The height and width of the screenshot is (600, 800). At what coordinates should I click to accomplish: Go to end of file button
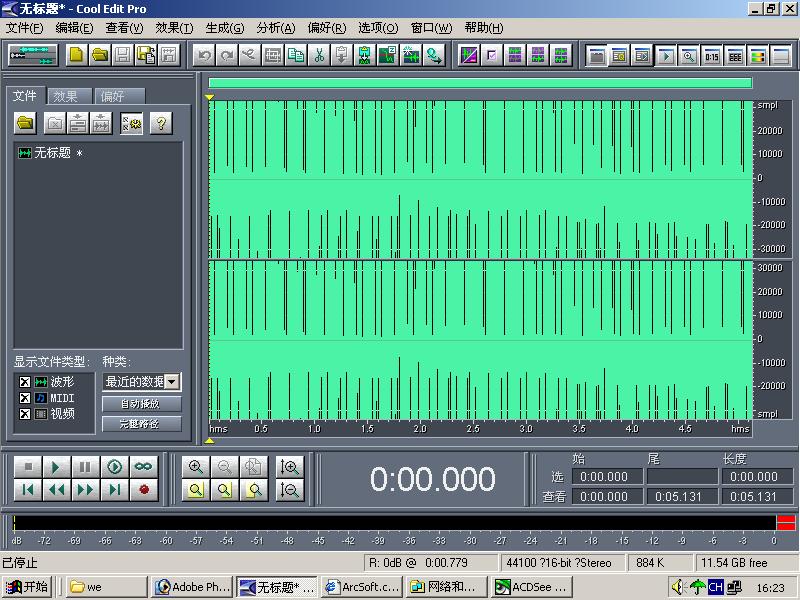(x=114, y=490)
